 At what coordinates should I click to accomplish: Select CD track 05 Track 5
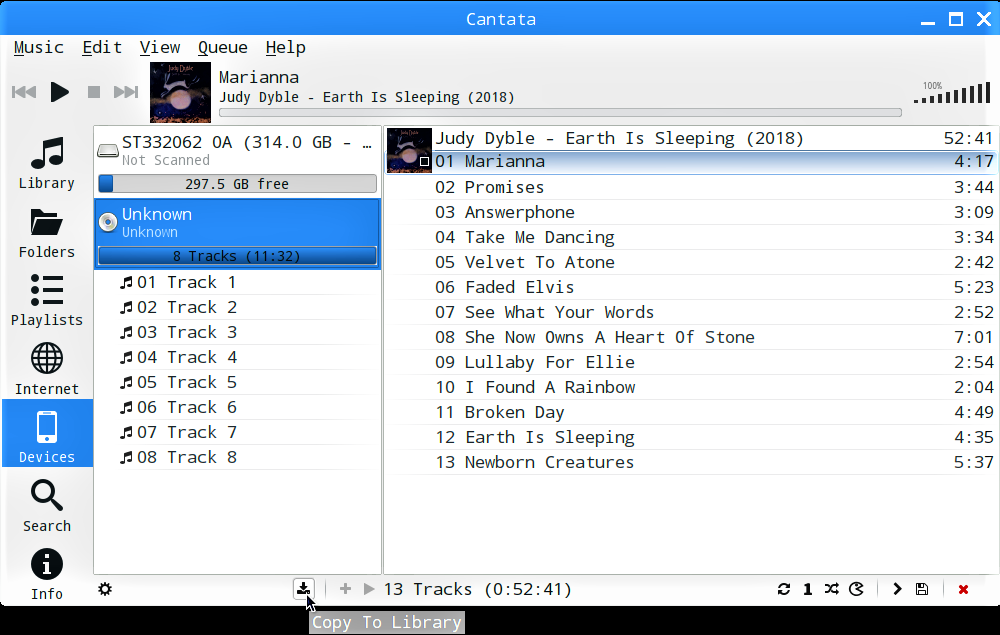pos(237,383)
